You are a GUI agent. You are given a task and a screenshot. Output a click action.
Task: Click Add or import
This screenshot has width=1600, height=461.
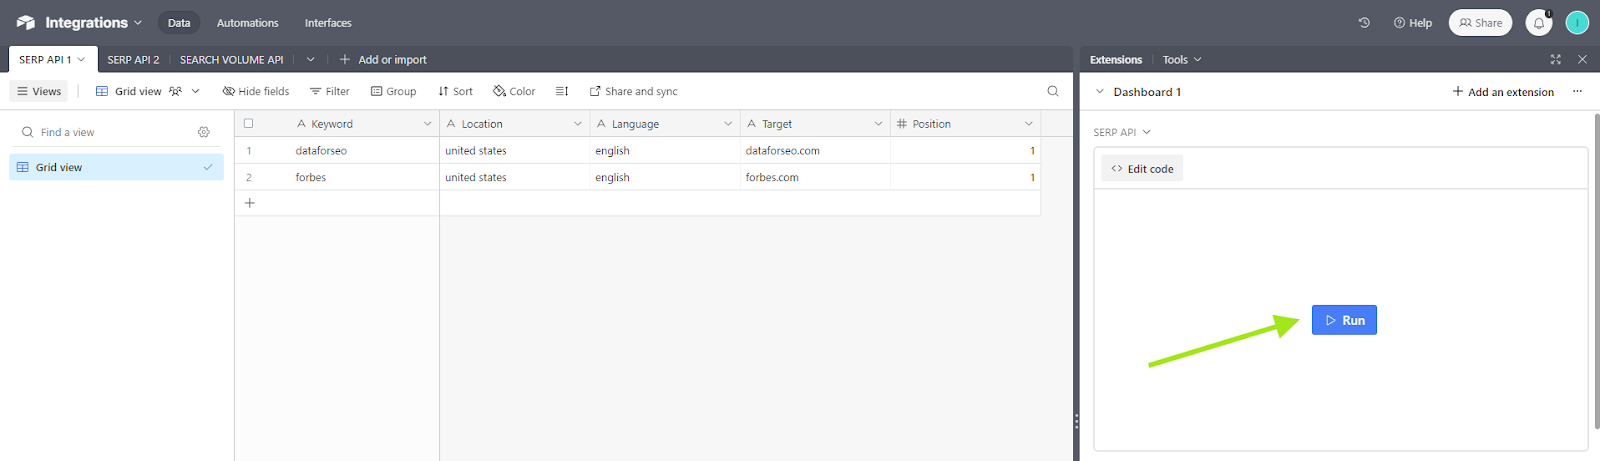pyautogui.click(x=383, y=59)
